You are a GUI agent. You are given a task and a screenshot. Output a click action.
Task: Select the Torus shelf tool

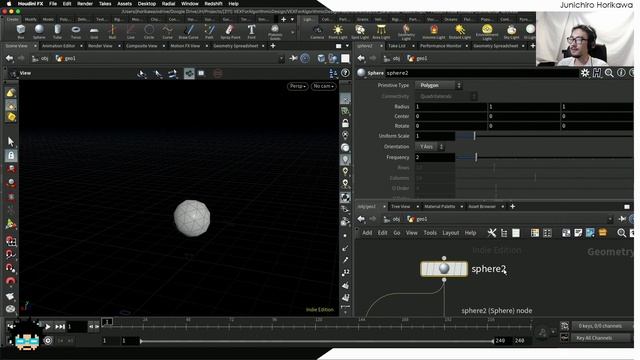click(x=76, y=31)
